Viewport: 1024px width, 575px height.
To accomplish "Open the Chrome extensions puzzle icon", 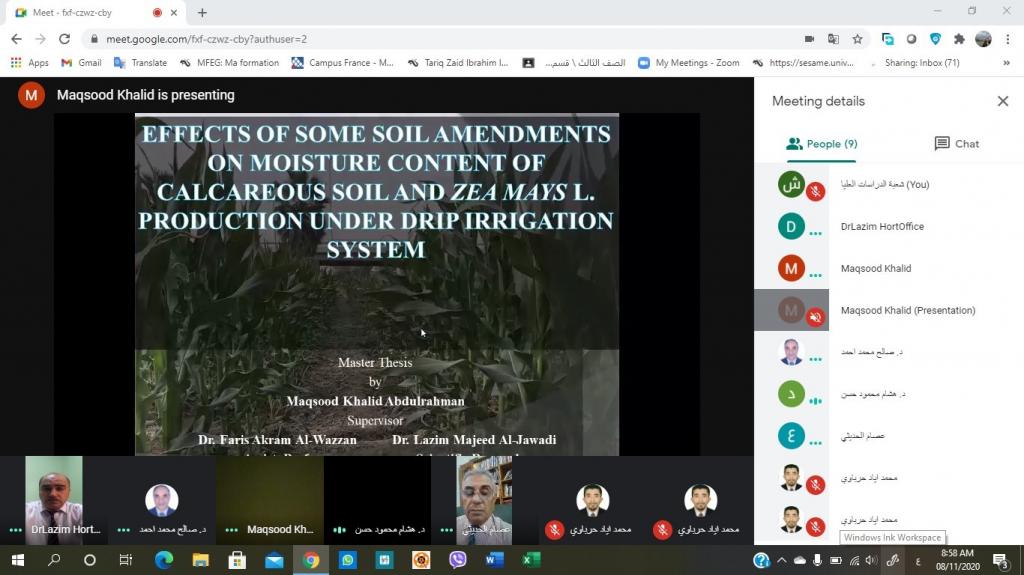I will [x=959, y=39].
